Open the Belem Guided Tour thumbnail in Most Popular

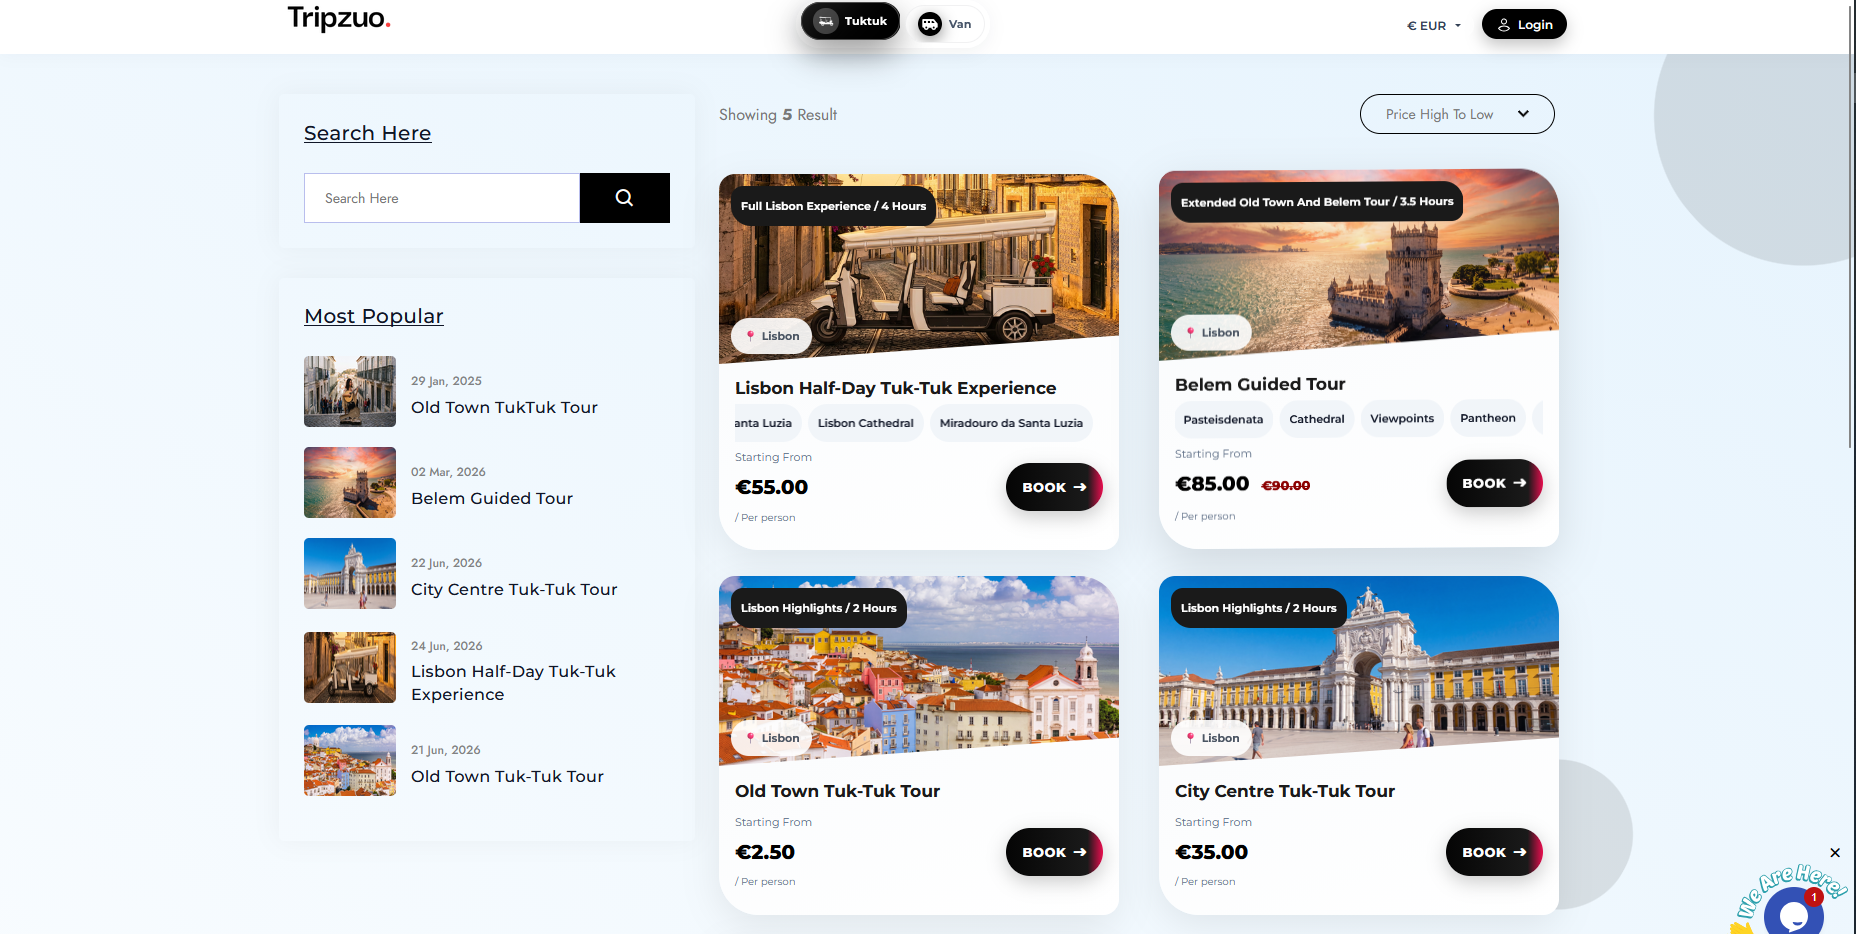[x=350, y=483]
